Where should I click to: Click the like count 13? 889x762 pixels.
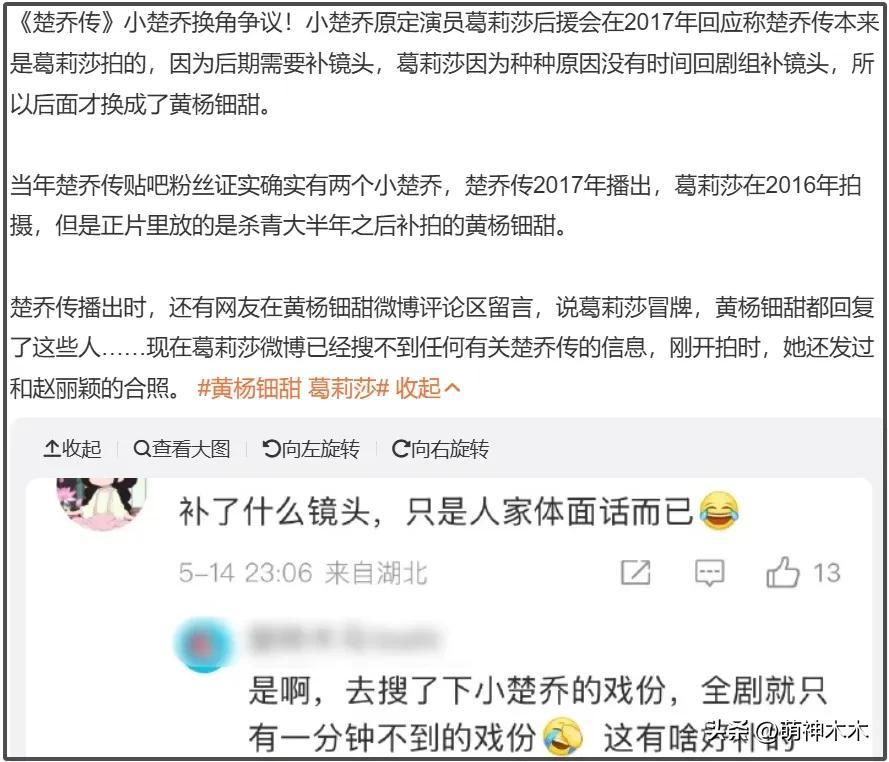(826, 573)
